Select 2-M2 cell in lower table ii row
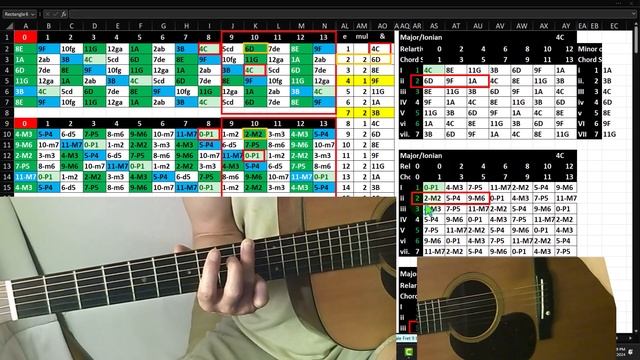 (433, 198)
